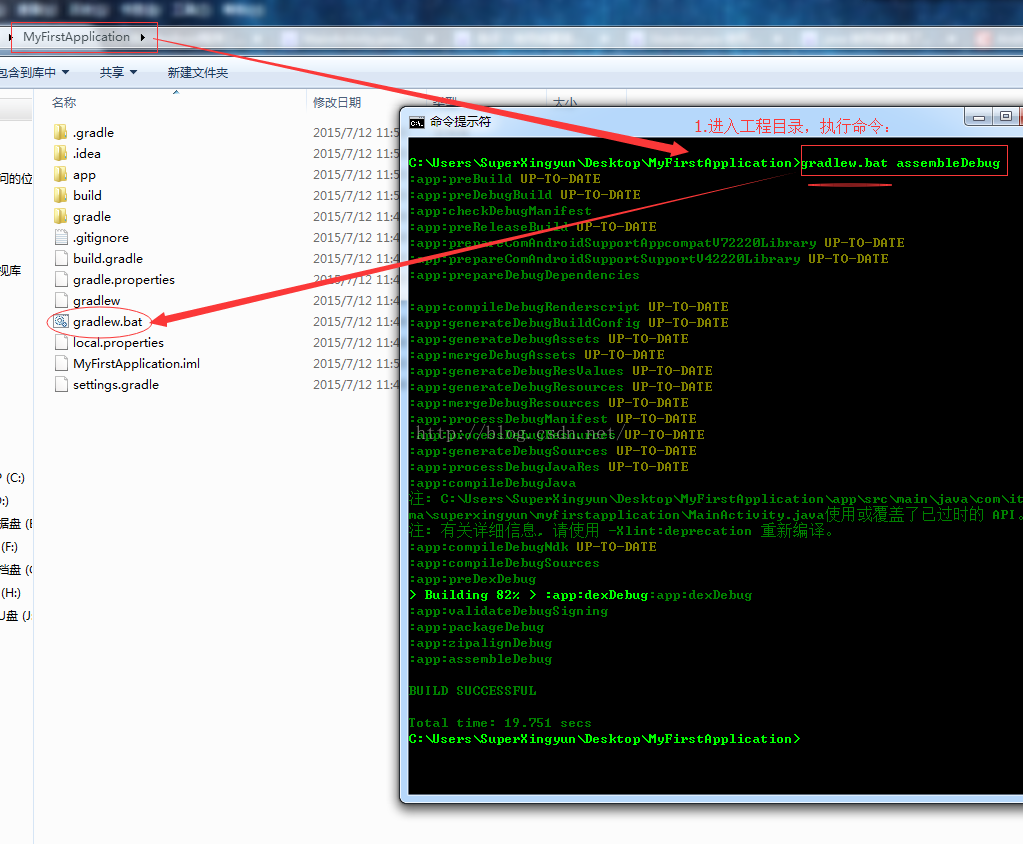Select the (C:) drive in navigation pane

click(x=14, y=477)
